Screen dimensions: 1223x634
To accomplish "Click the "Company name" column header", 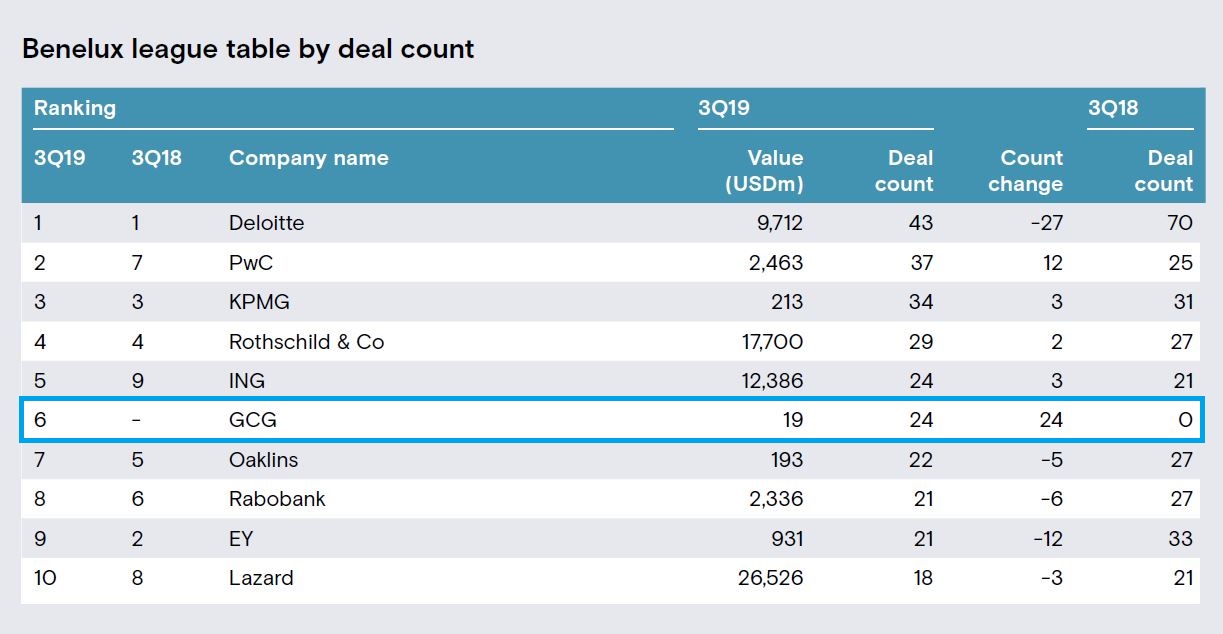I will click(309, 158).
